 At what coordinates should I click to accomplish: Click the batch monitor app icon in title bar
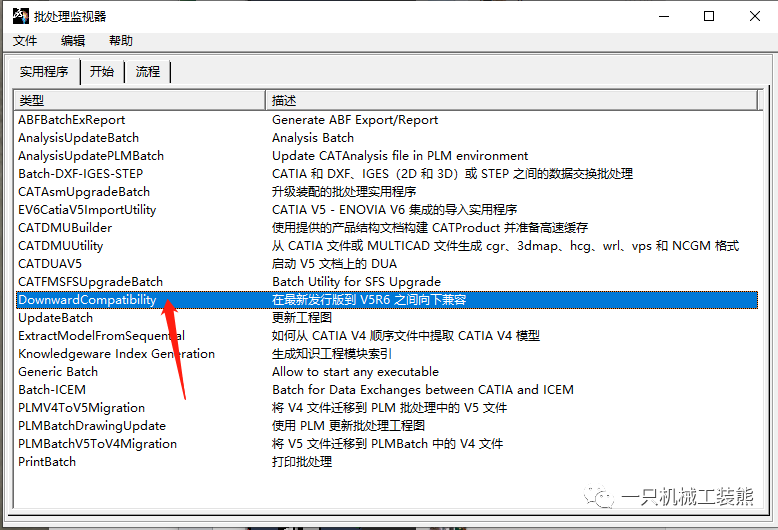coord(18,16)
